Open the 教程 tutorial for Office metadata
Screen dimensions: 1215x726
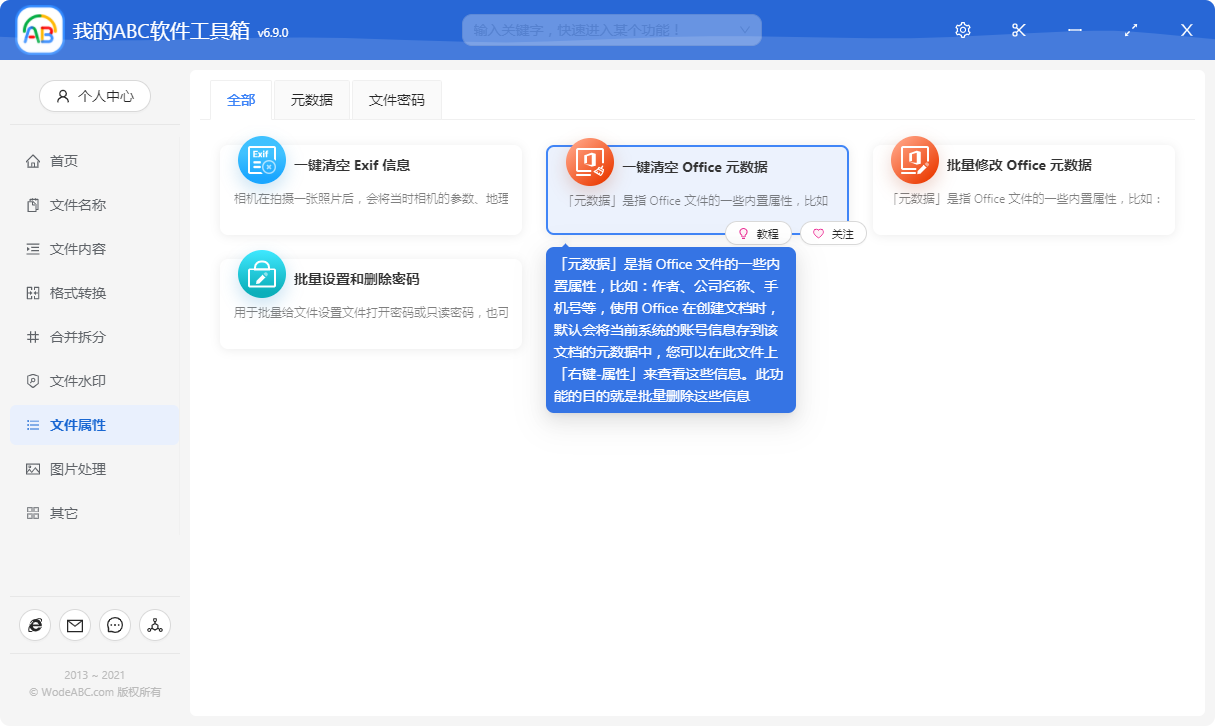[759, 233]
